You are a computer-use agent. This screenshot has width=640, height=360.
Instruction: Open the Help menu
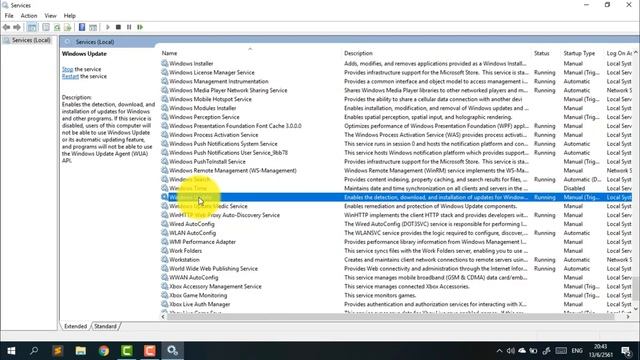[x=69, y=16]
